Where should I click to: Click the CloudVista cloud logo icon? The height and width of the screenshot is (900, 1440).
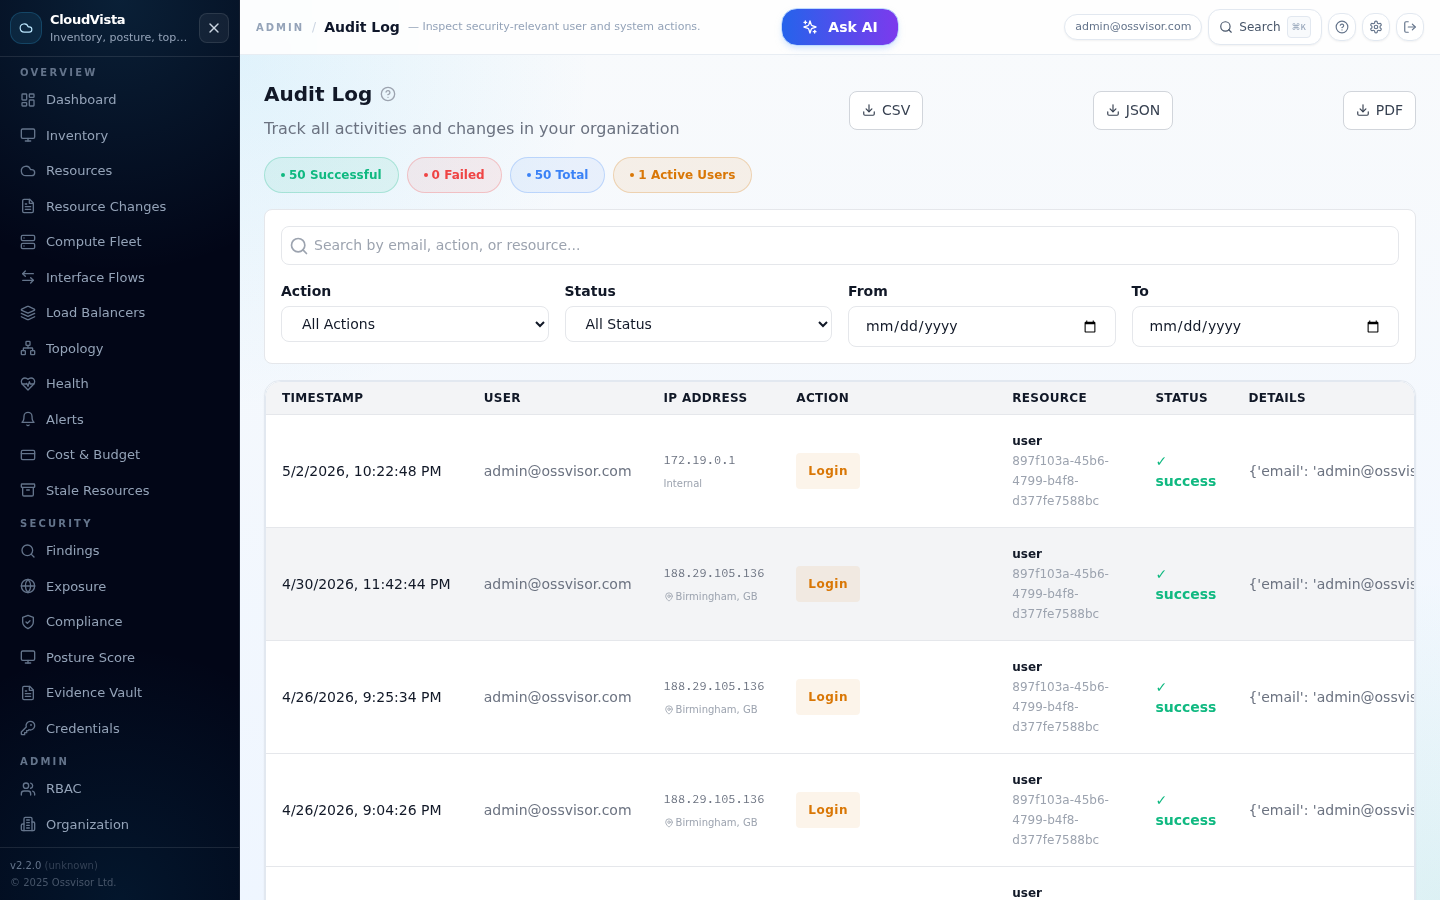26,28
